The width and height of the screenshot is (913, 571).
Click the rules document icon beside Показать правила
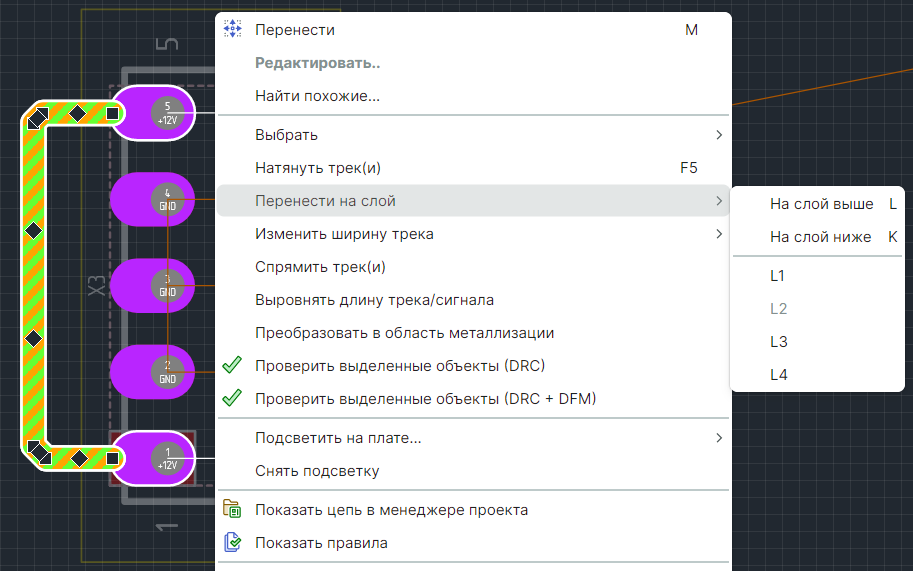tap(232, 542)
